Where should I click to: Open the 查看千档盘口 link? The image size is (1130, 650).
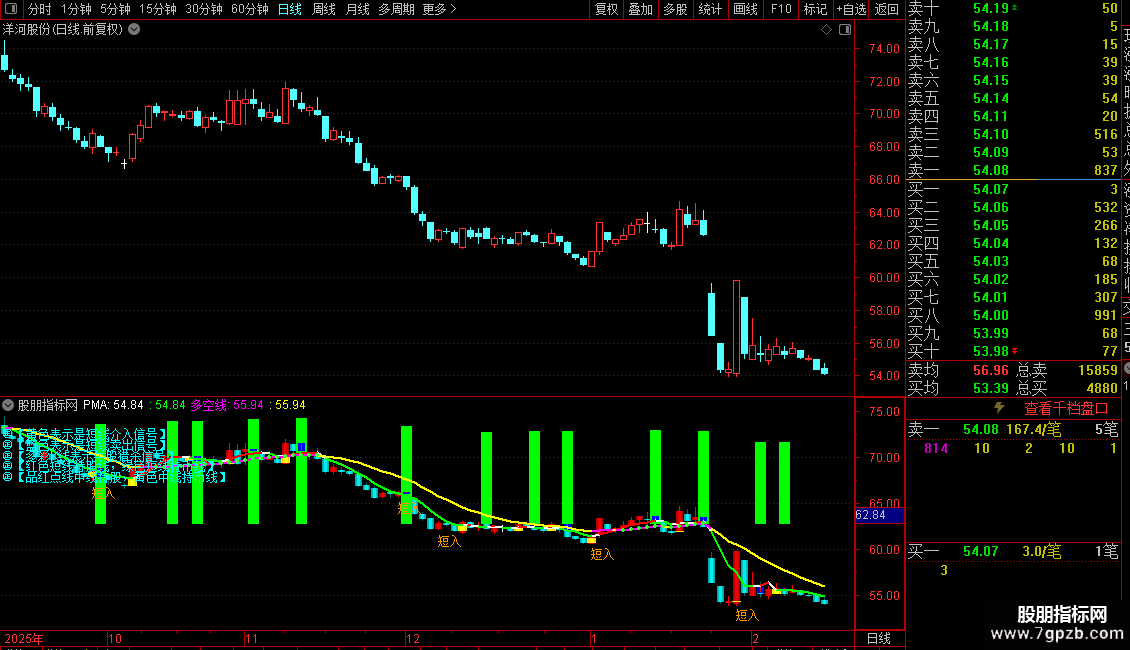coord(1066,409)
